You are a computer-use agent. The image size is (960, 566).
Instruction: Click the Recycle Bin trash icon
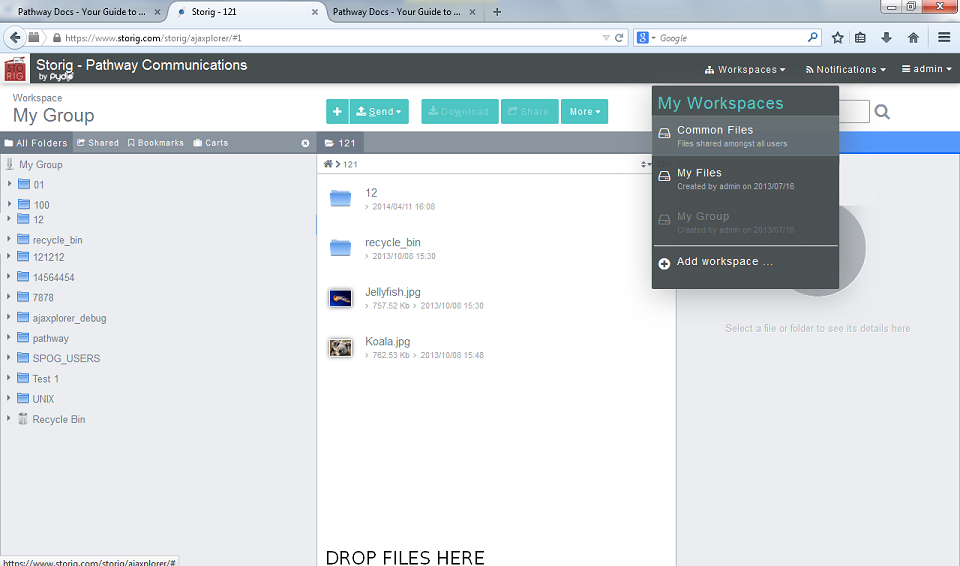coord(23,418)
